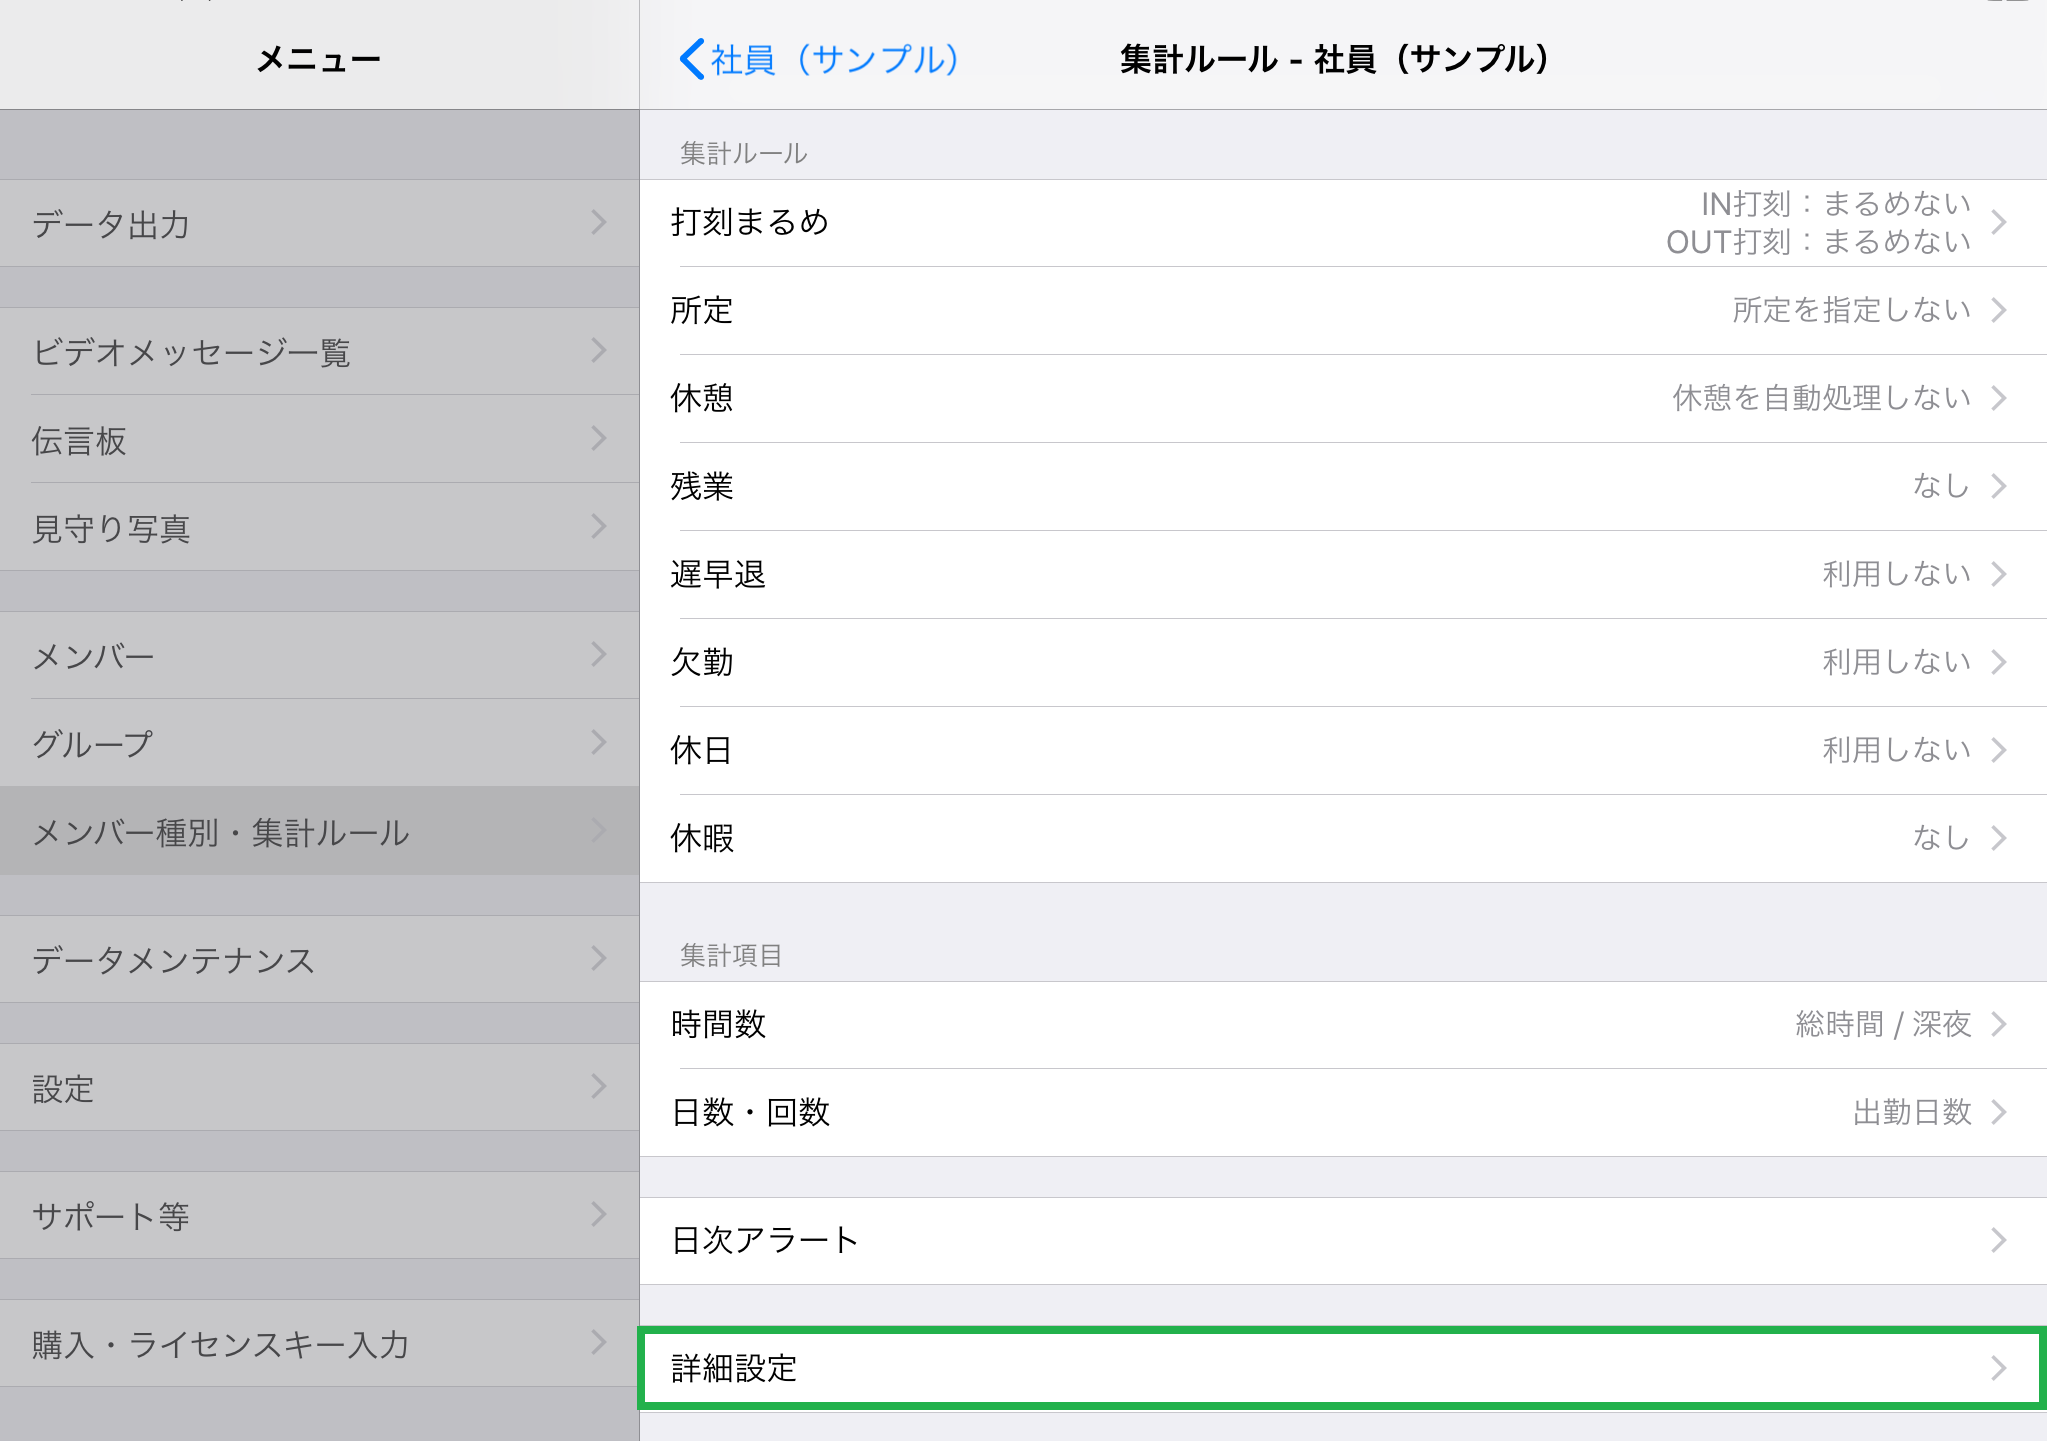This screenshot has width=2047, height=1441.
Task: Open 休暇 rule row
Action: pos(1343,839)
